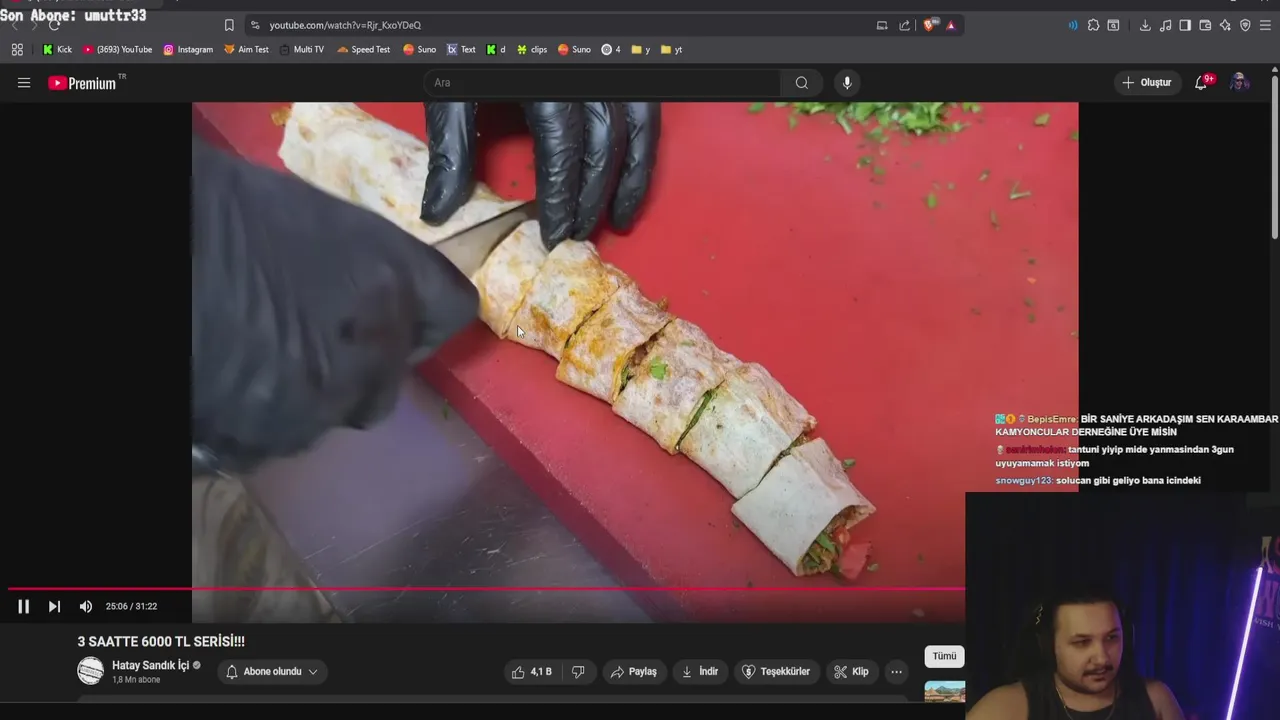
Task: Reload the page
Action: [55, 25]
